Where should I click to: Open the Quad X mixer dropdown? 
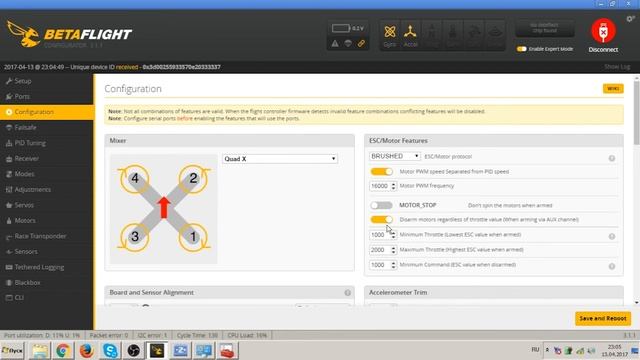pos(280,159)
